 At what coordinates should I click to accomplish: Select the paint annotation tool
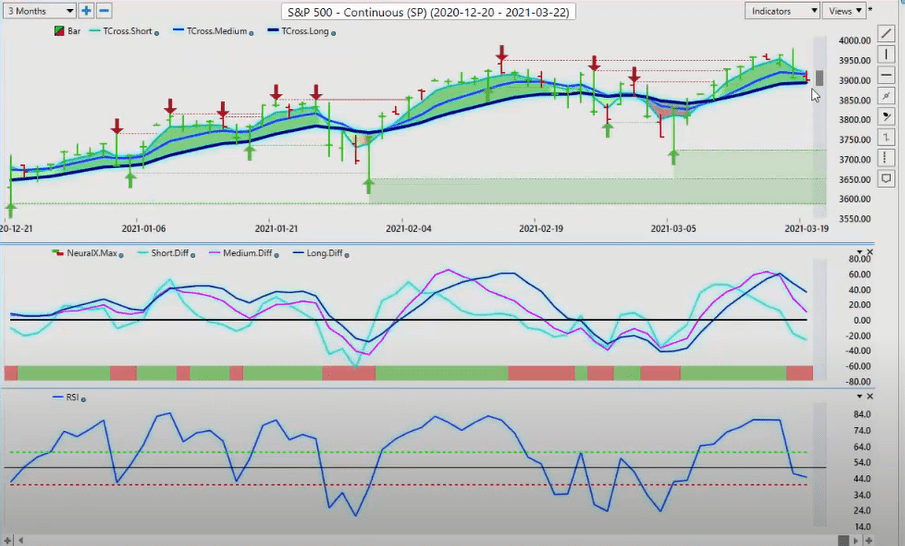click(x=886, y=117)
